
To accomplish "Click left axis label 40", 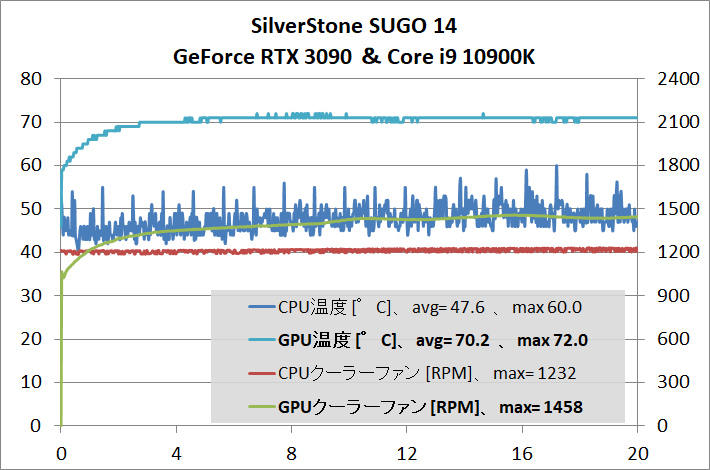I will pos(31,252).
